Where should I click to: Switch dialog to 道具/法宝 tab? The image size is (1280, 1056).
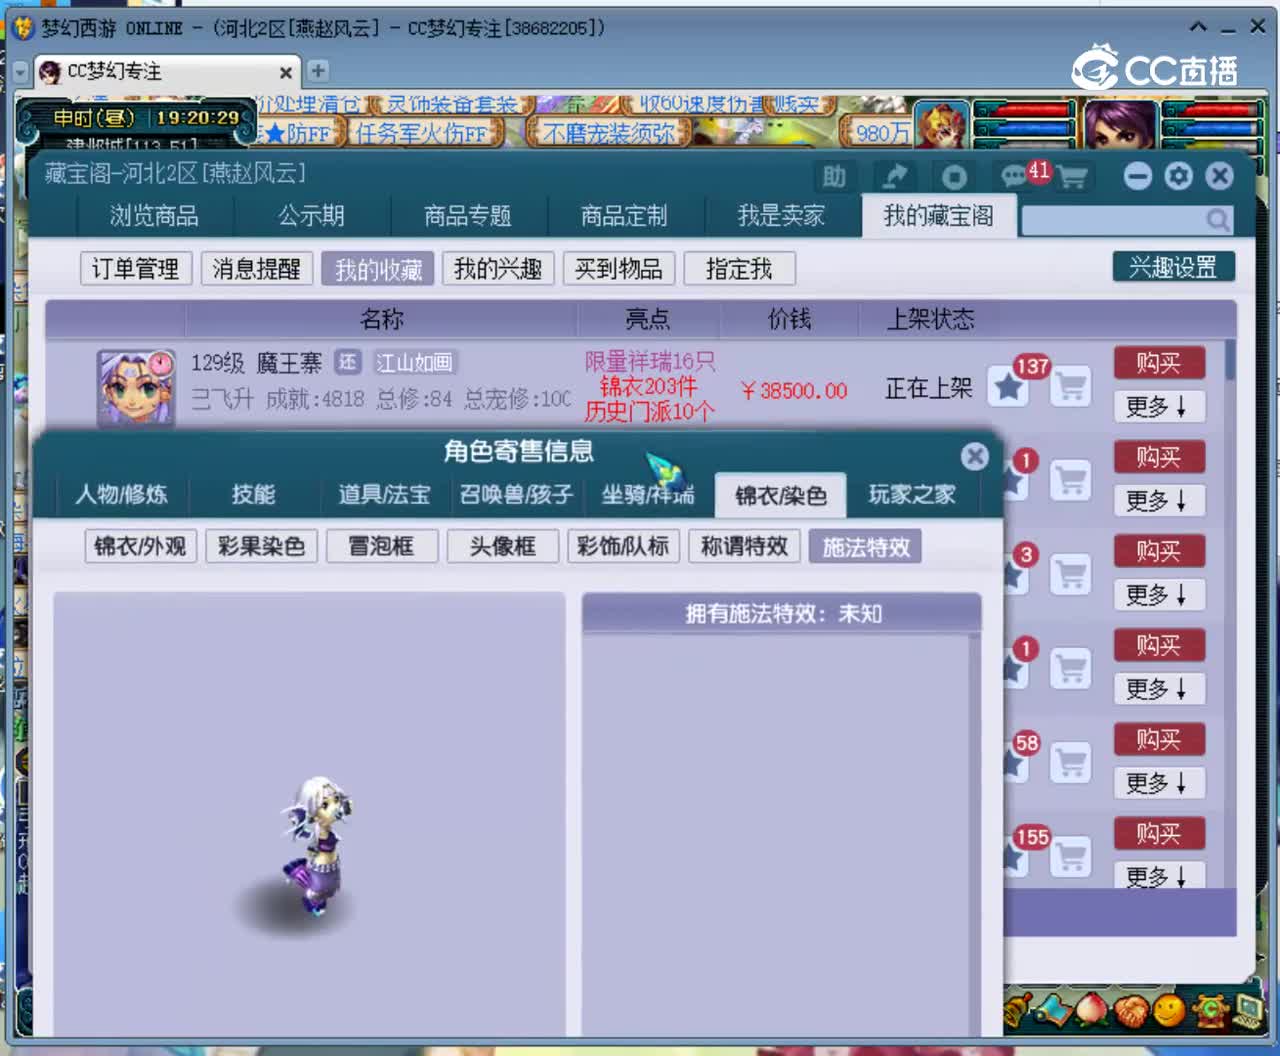[x=384, y=494]
